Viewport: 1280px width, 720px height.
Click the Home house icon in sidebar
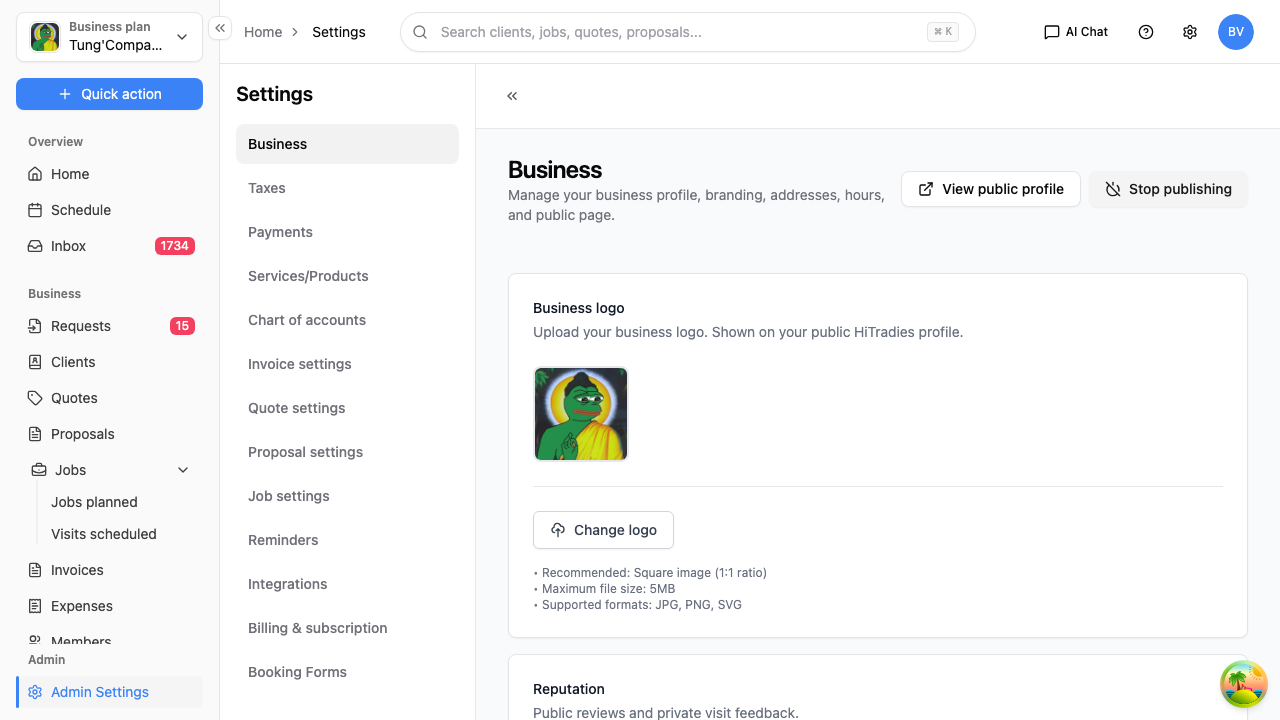pyautogui.click(x=35, y=174)
